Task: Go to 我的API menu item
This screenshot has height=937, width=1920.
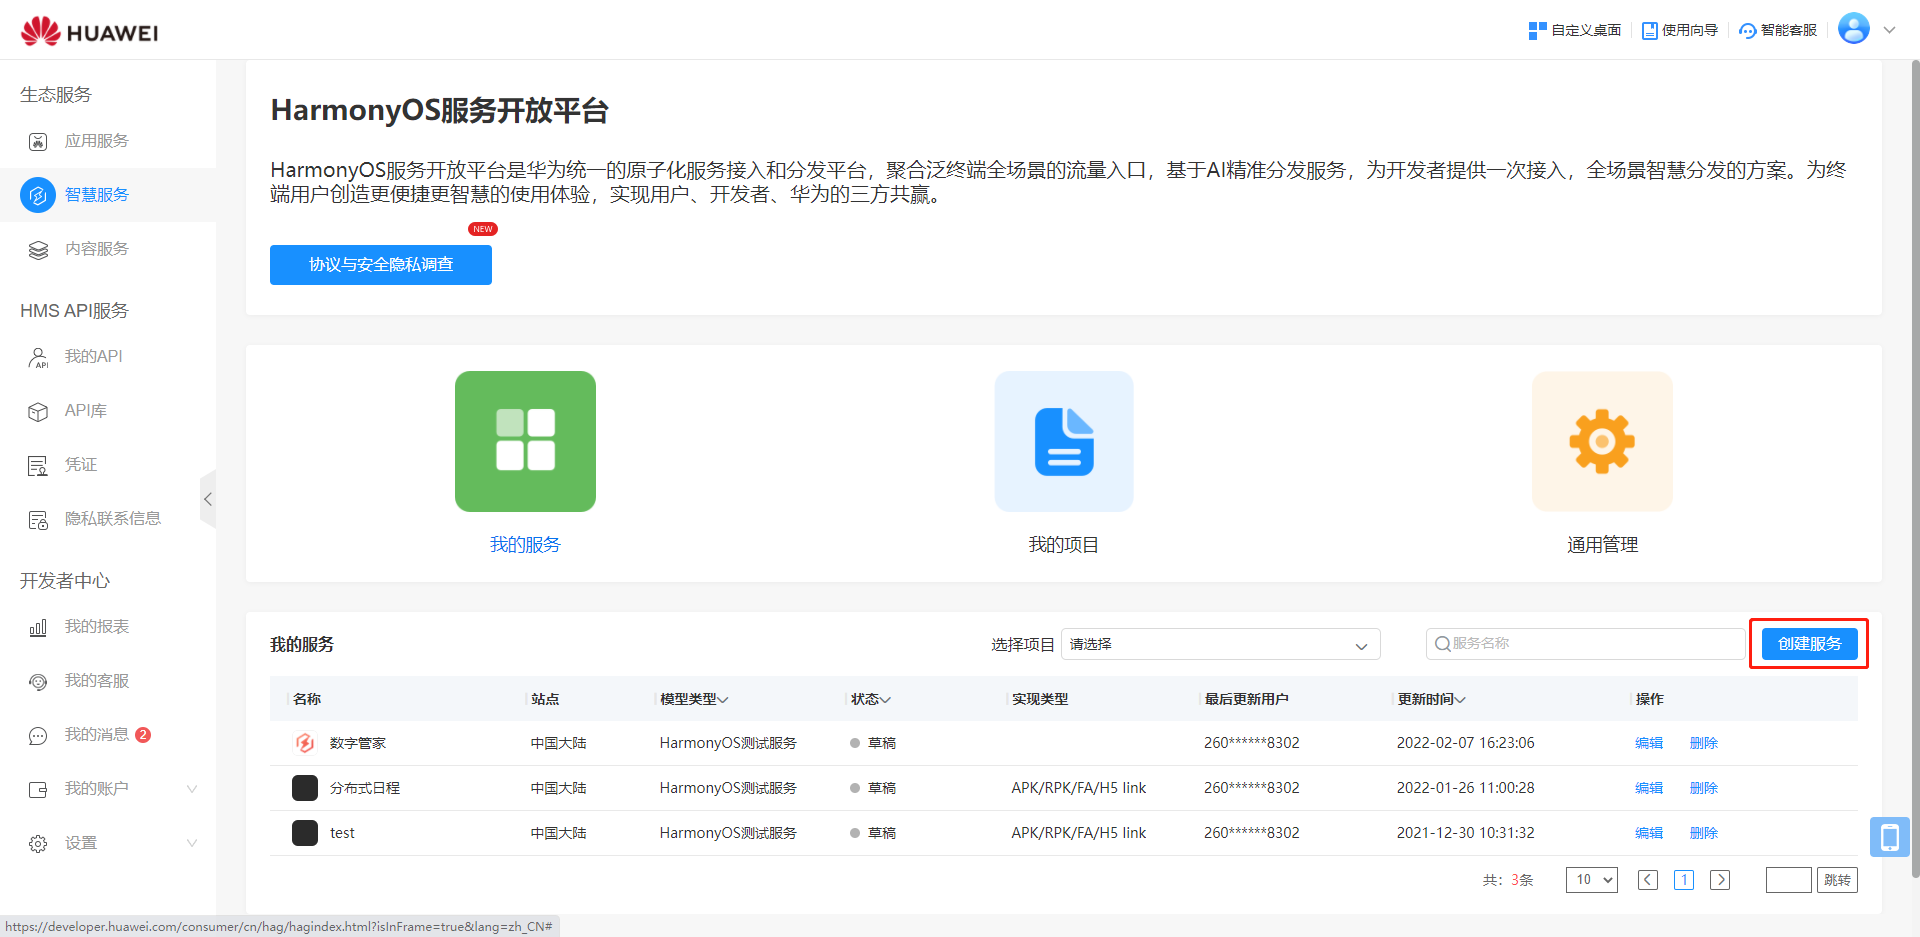Action: (93, 357)
